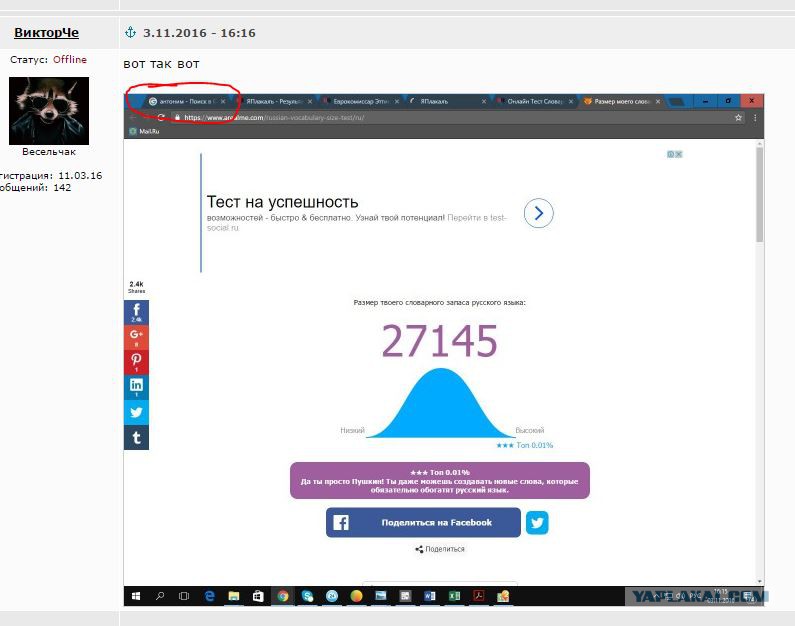Click the blue bell curve chart

pyautogui.click(x=440, y=403)
